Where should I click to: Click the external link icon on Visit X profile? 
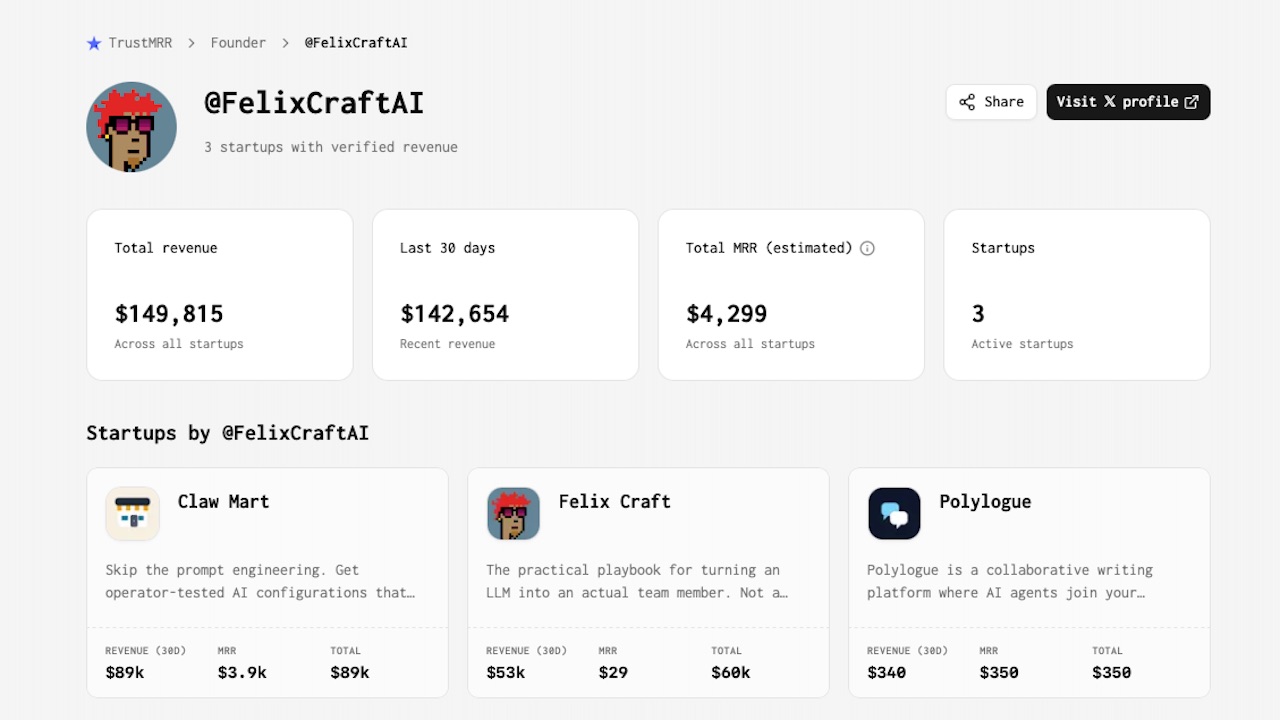[x=1191, y=101]
